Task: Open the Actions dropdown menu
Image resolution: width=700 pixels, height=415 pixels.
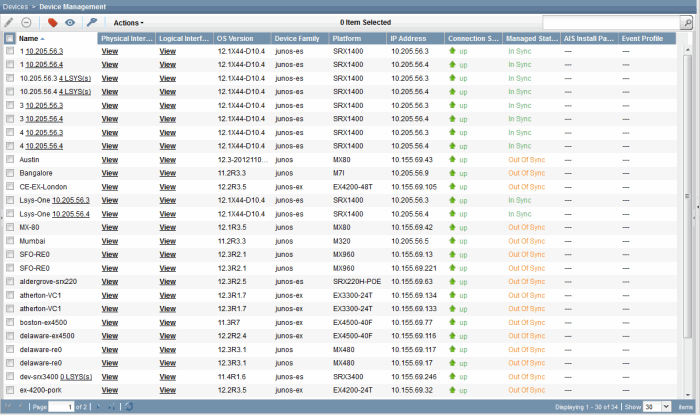Action: tap(128, 22)
